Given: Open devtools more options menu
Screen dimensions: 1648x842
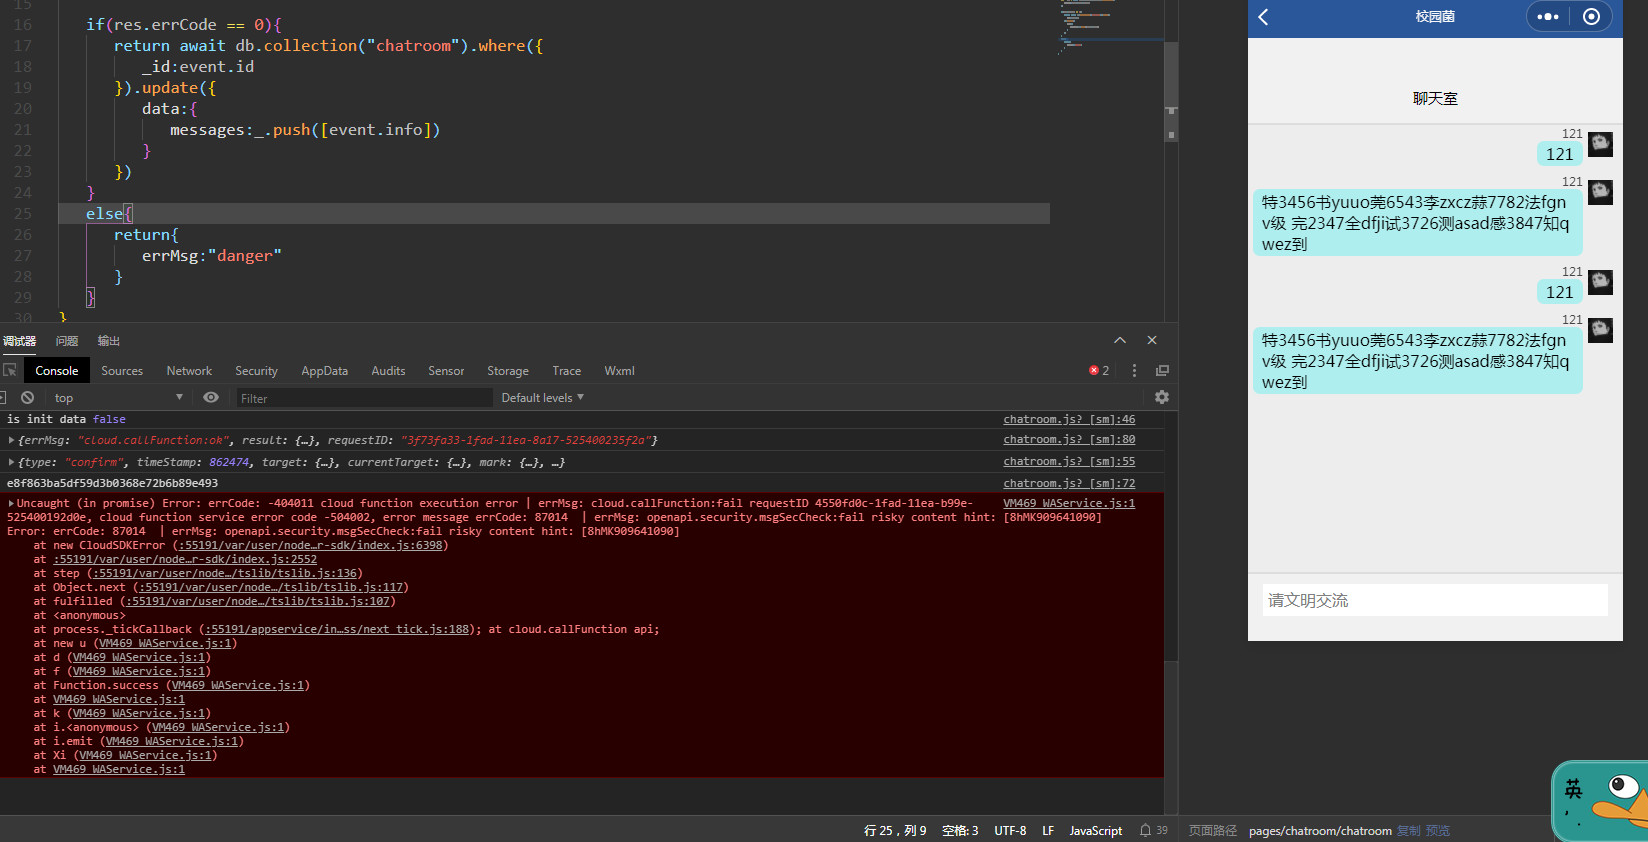Looking at the screenshot, I should click(1134, 370).
